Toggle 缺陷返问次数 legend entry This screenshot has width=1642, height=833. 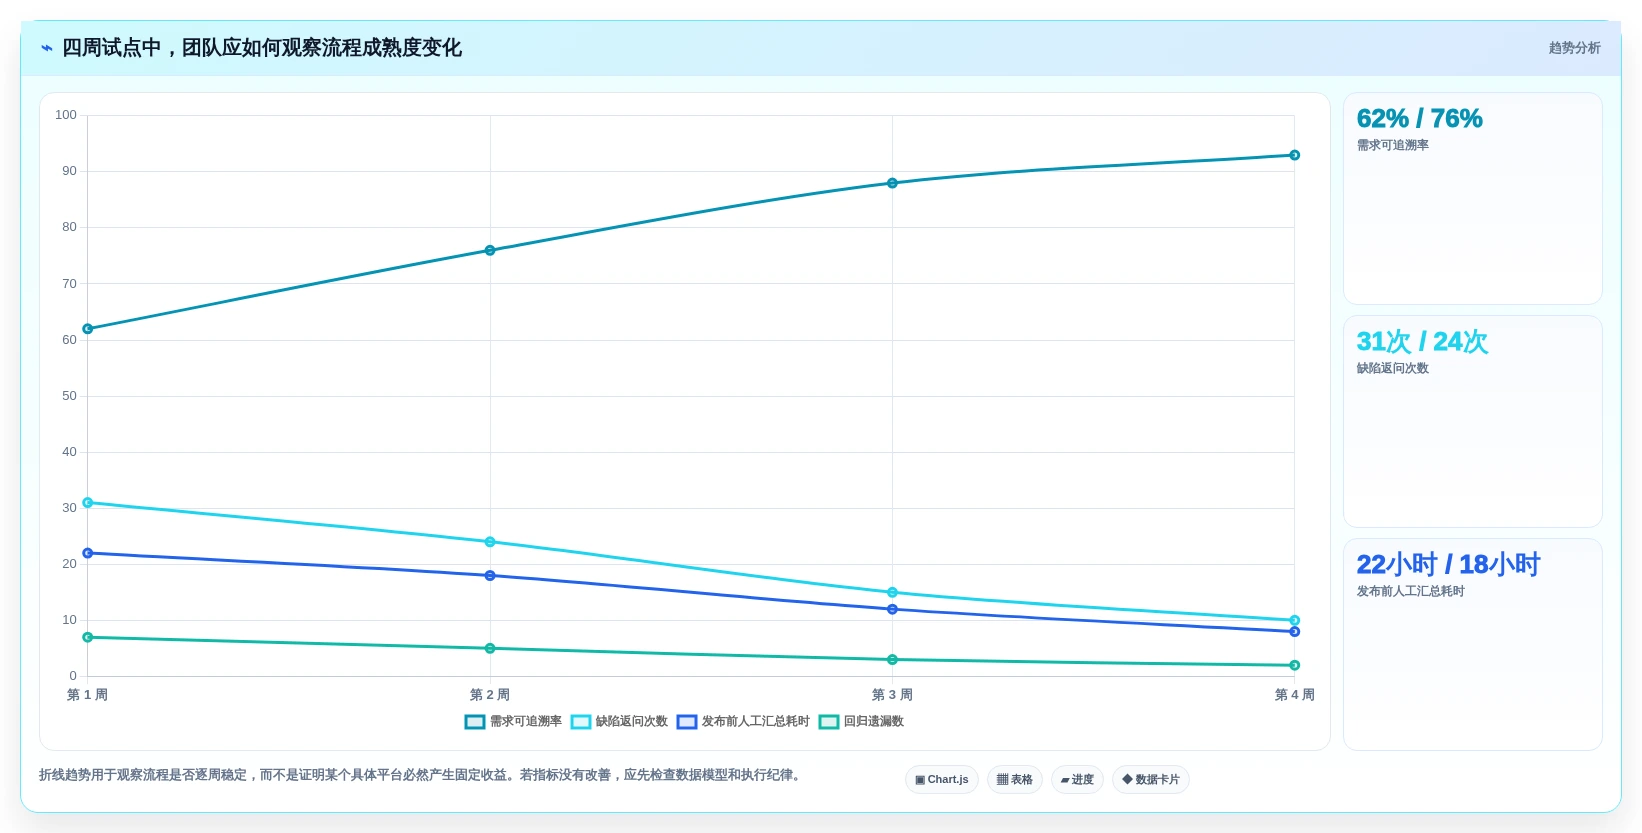click(619, 722)
